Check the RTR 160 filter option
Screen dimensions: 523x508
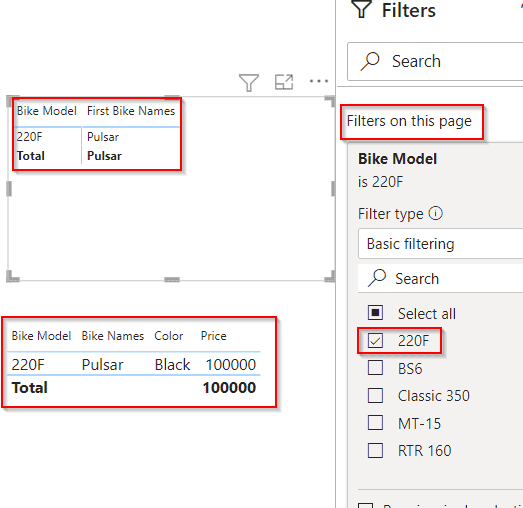375,451
